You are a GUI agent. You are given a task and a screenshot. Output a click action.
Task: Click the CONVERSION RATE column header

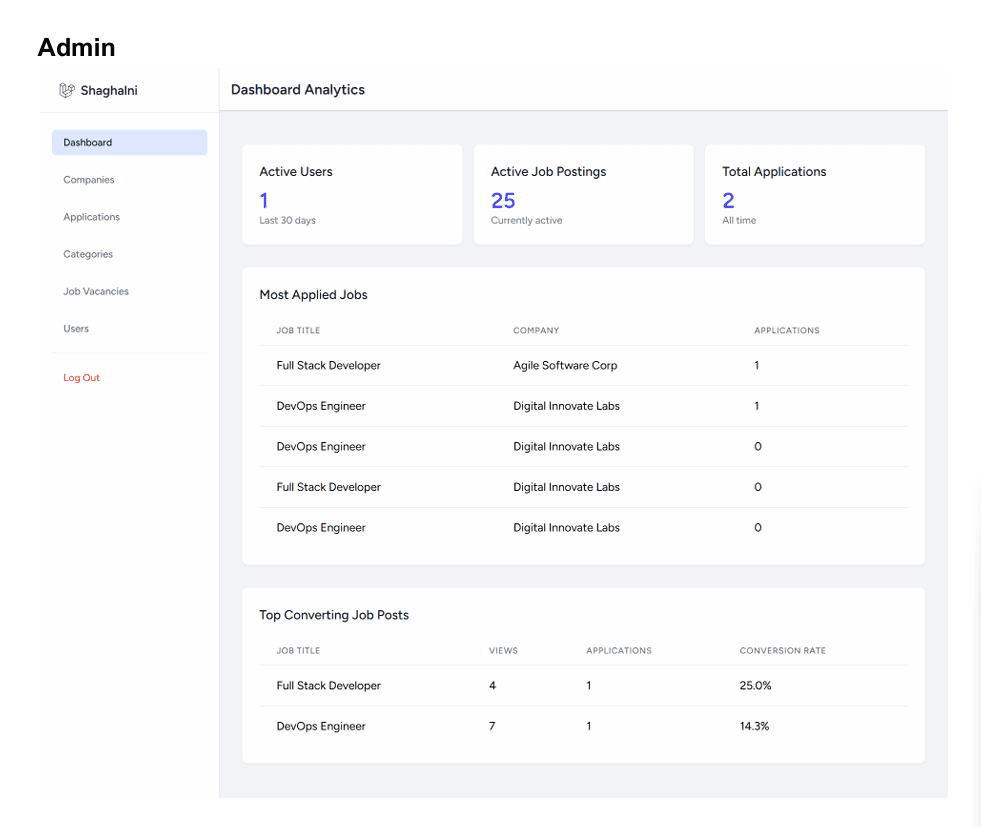pyautogui.click(x=782, y=651)
